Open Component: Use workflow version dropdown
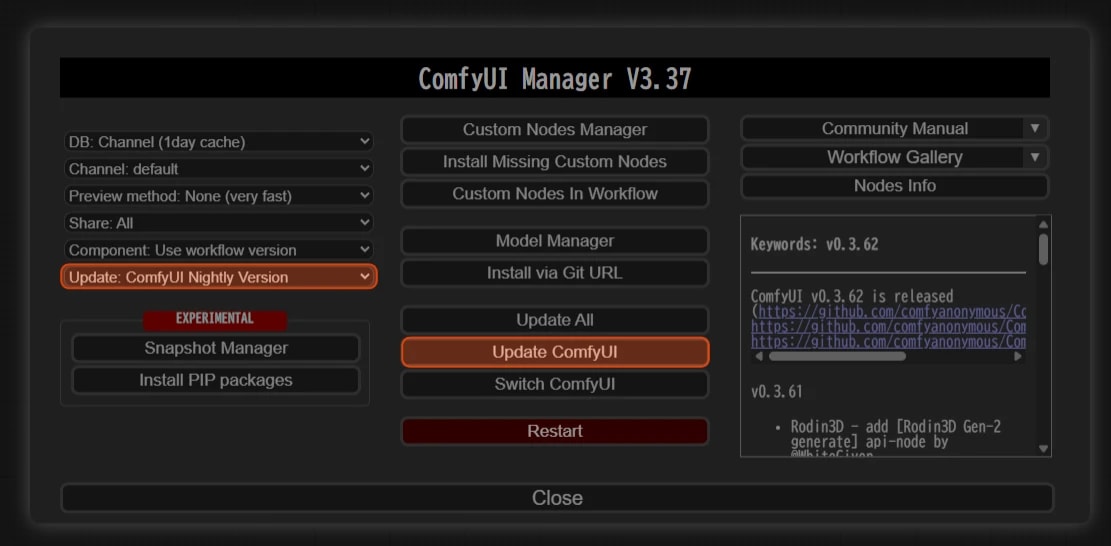The image size is (1111, 546). point(218,250)
